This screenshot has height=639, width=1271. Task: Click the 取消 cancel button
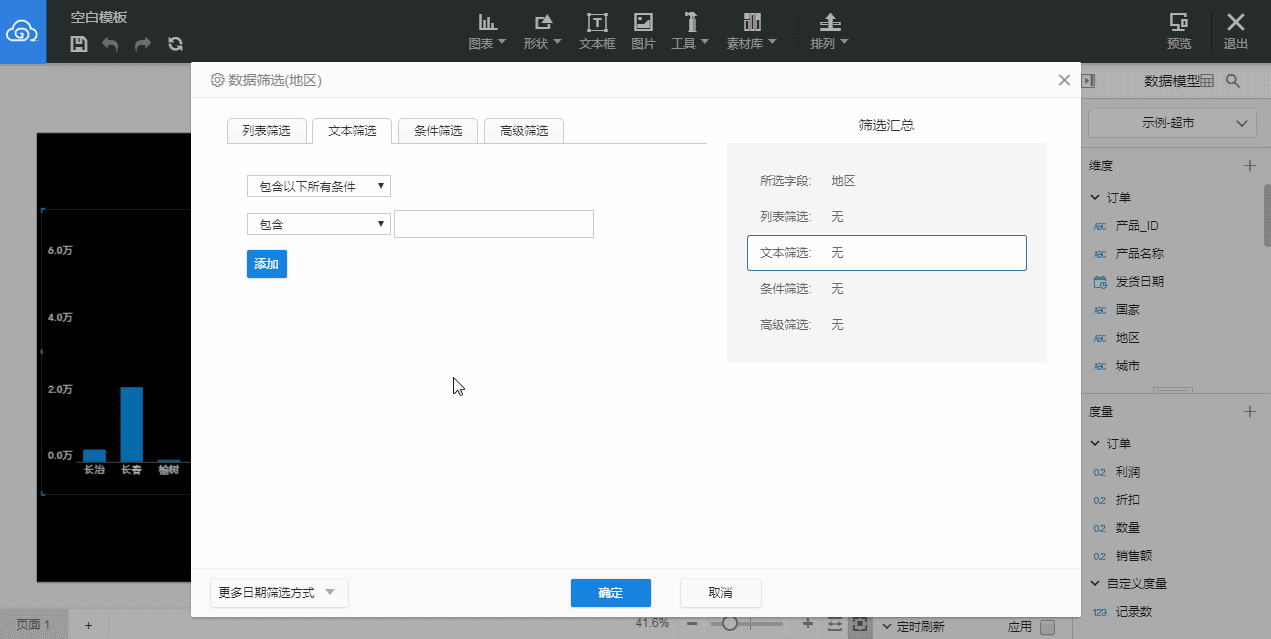[721, 593]
